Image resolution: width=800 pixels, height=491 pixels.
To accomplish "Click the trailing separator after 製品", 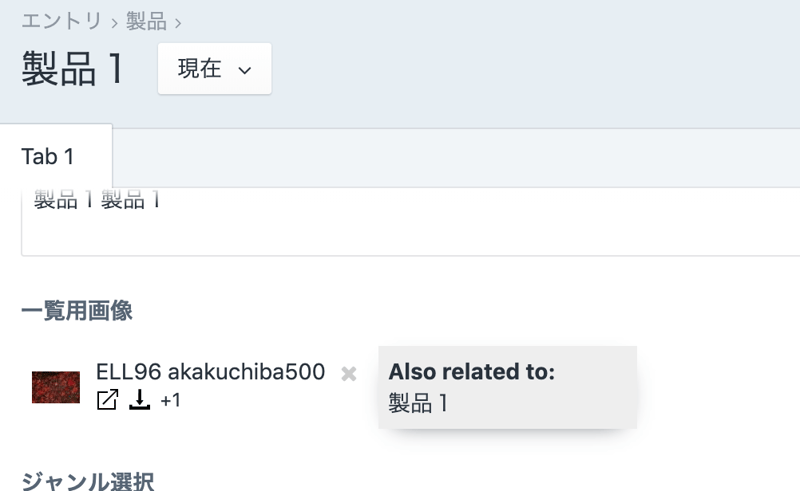I will pos(178,22).
